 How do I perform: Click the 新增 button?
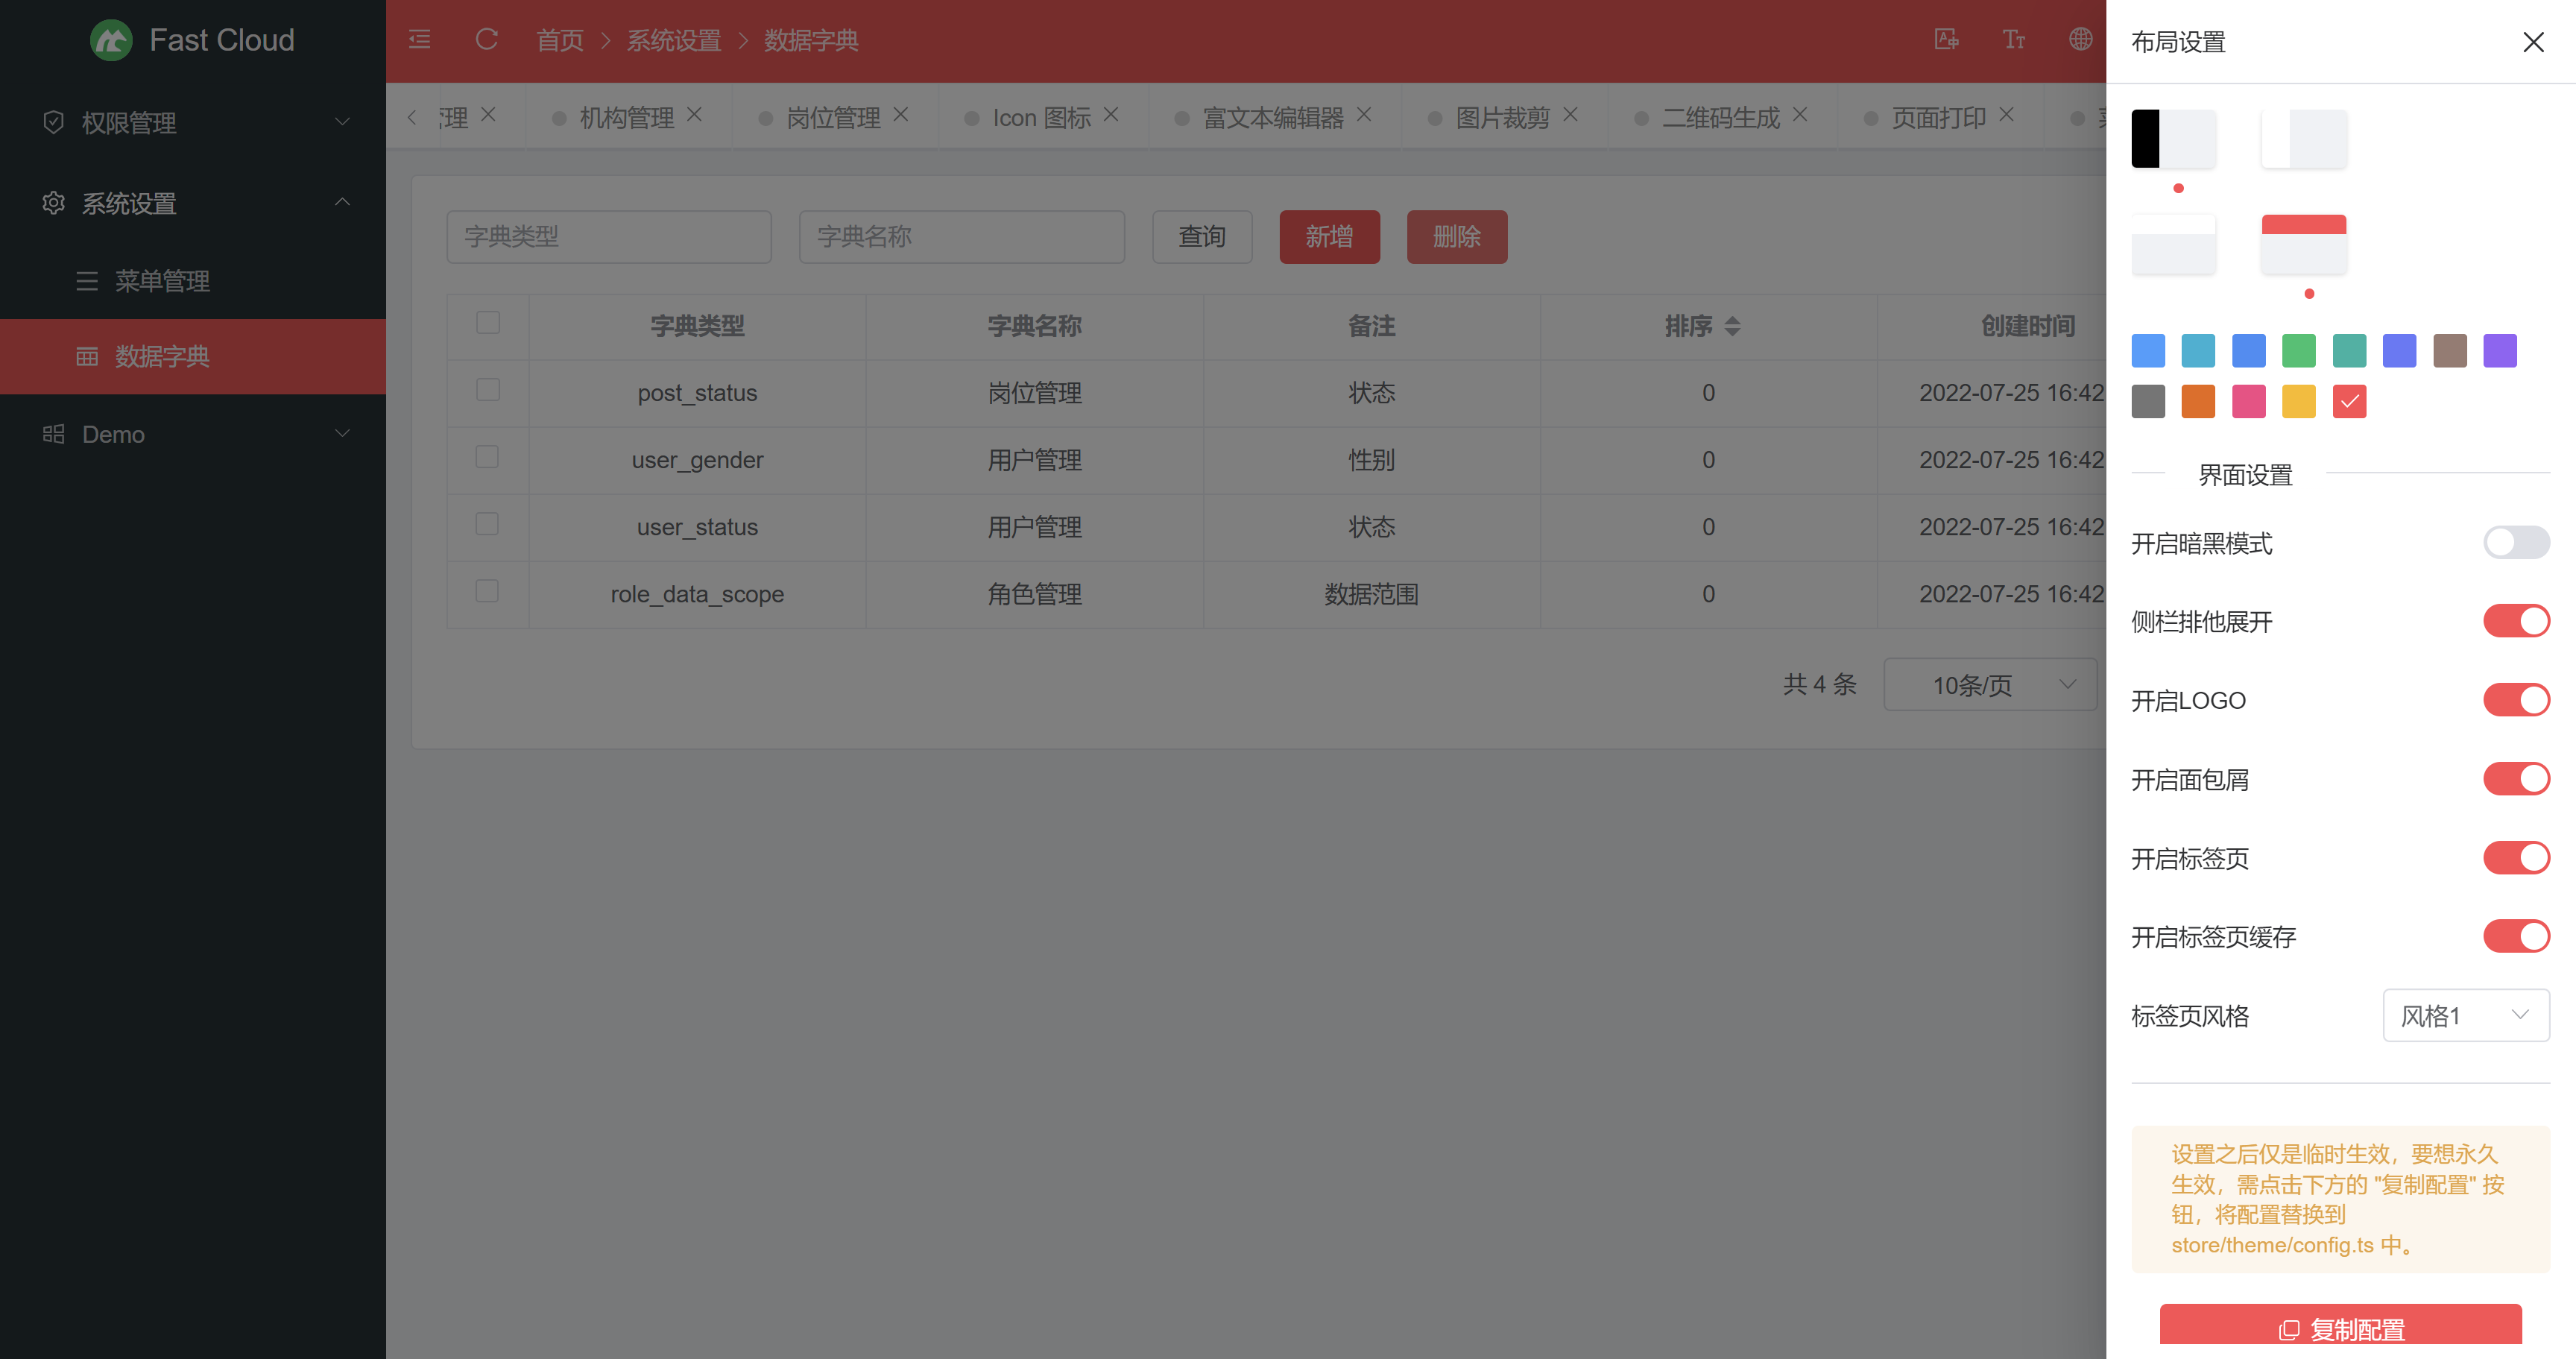(1329, 237)
